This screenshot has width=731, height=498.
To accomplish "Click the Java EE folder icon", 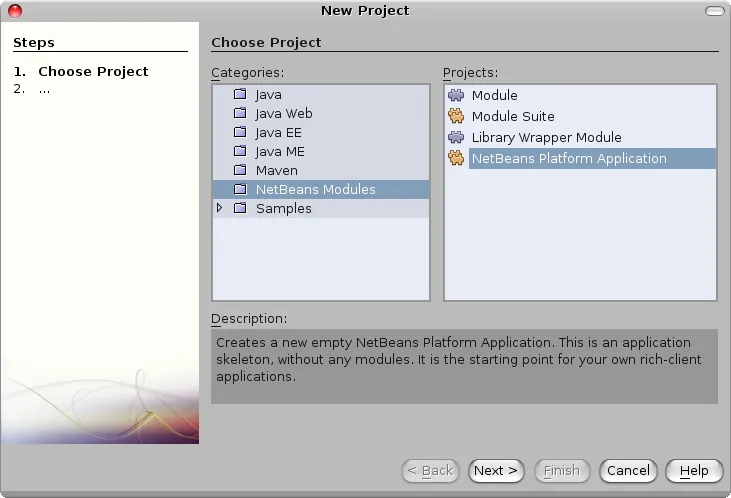I will point(240,132).
